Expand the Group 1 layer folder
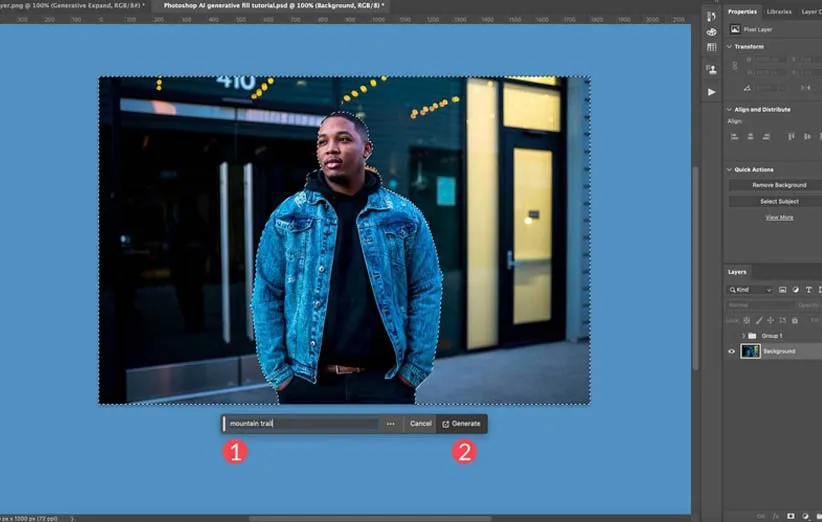The image size is (822, 522). (743, 336)
